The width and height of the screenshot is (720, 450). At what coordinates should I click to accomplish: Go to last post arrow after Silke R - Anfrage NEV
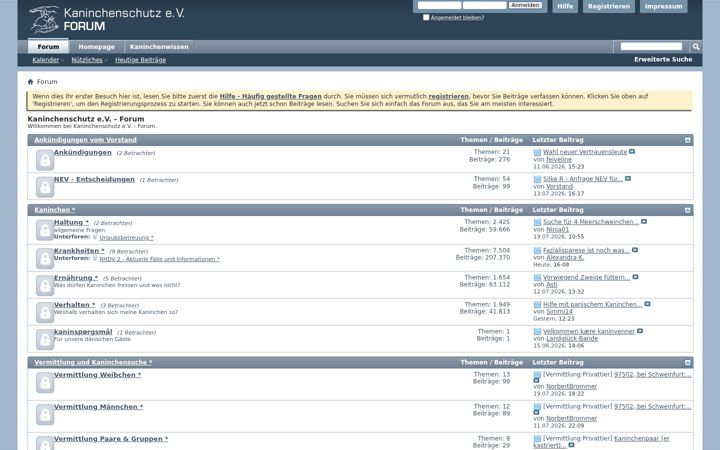tap(628, 179)
